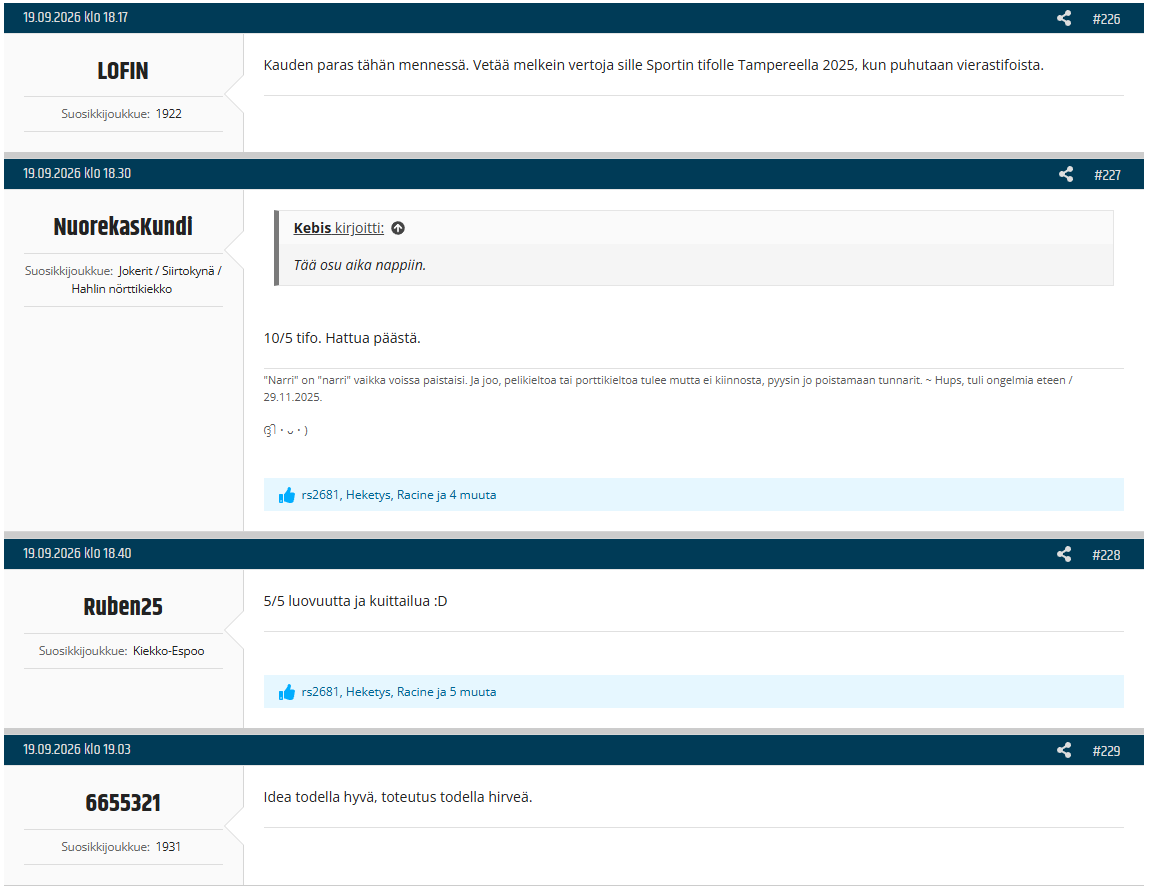Click timestamp 19.09.2026 klo 18.17
1170x886 pixels.
75,17
